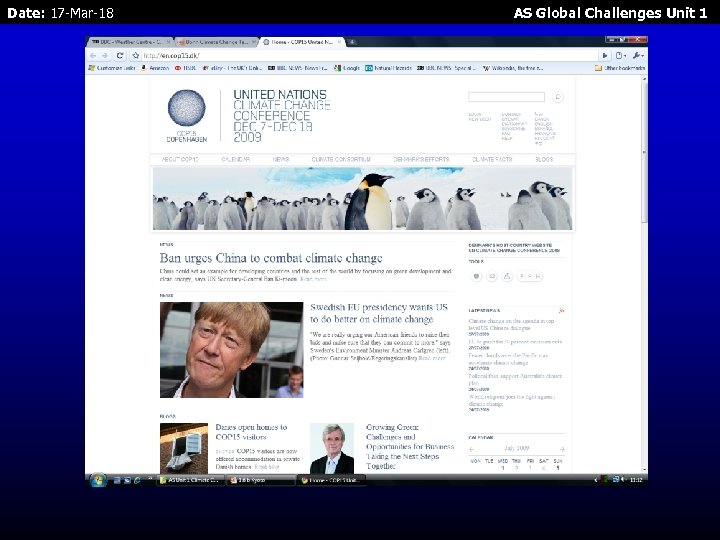Open the Calendar menu item
The height and width of the screenshot is (540, 720).
pyautogui.click(x=236, y=159)
